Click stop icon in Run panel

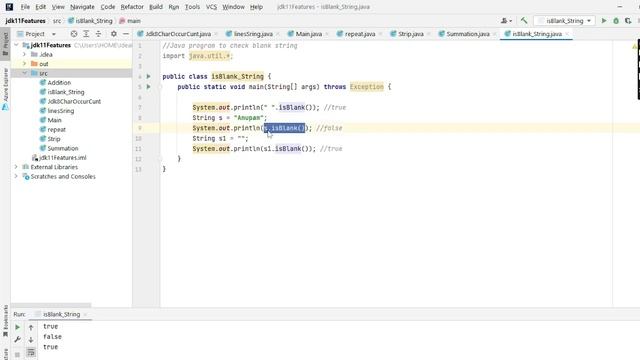pos(18,354)
